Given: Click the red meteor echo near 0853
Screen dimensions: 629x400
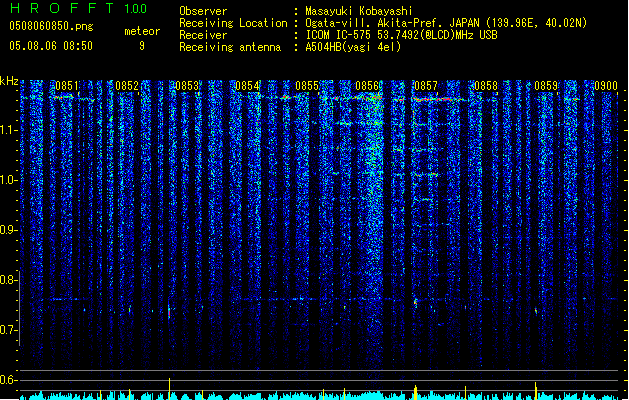Looking at the screenshot, I should (x=169, y=313).
